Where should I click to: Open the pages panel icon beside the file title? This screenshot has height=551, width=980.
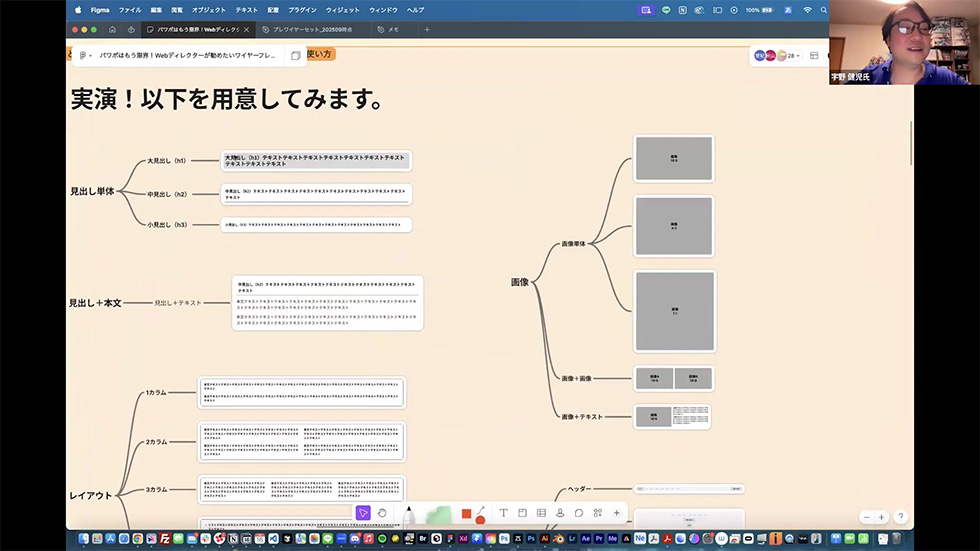pos(296,56)
